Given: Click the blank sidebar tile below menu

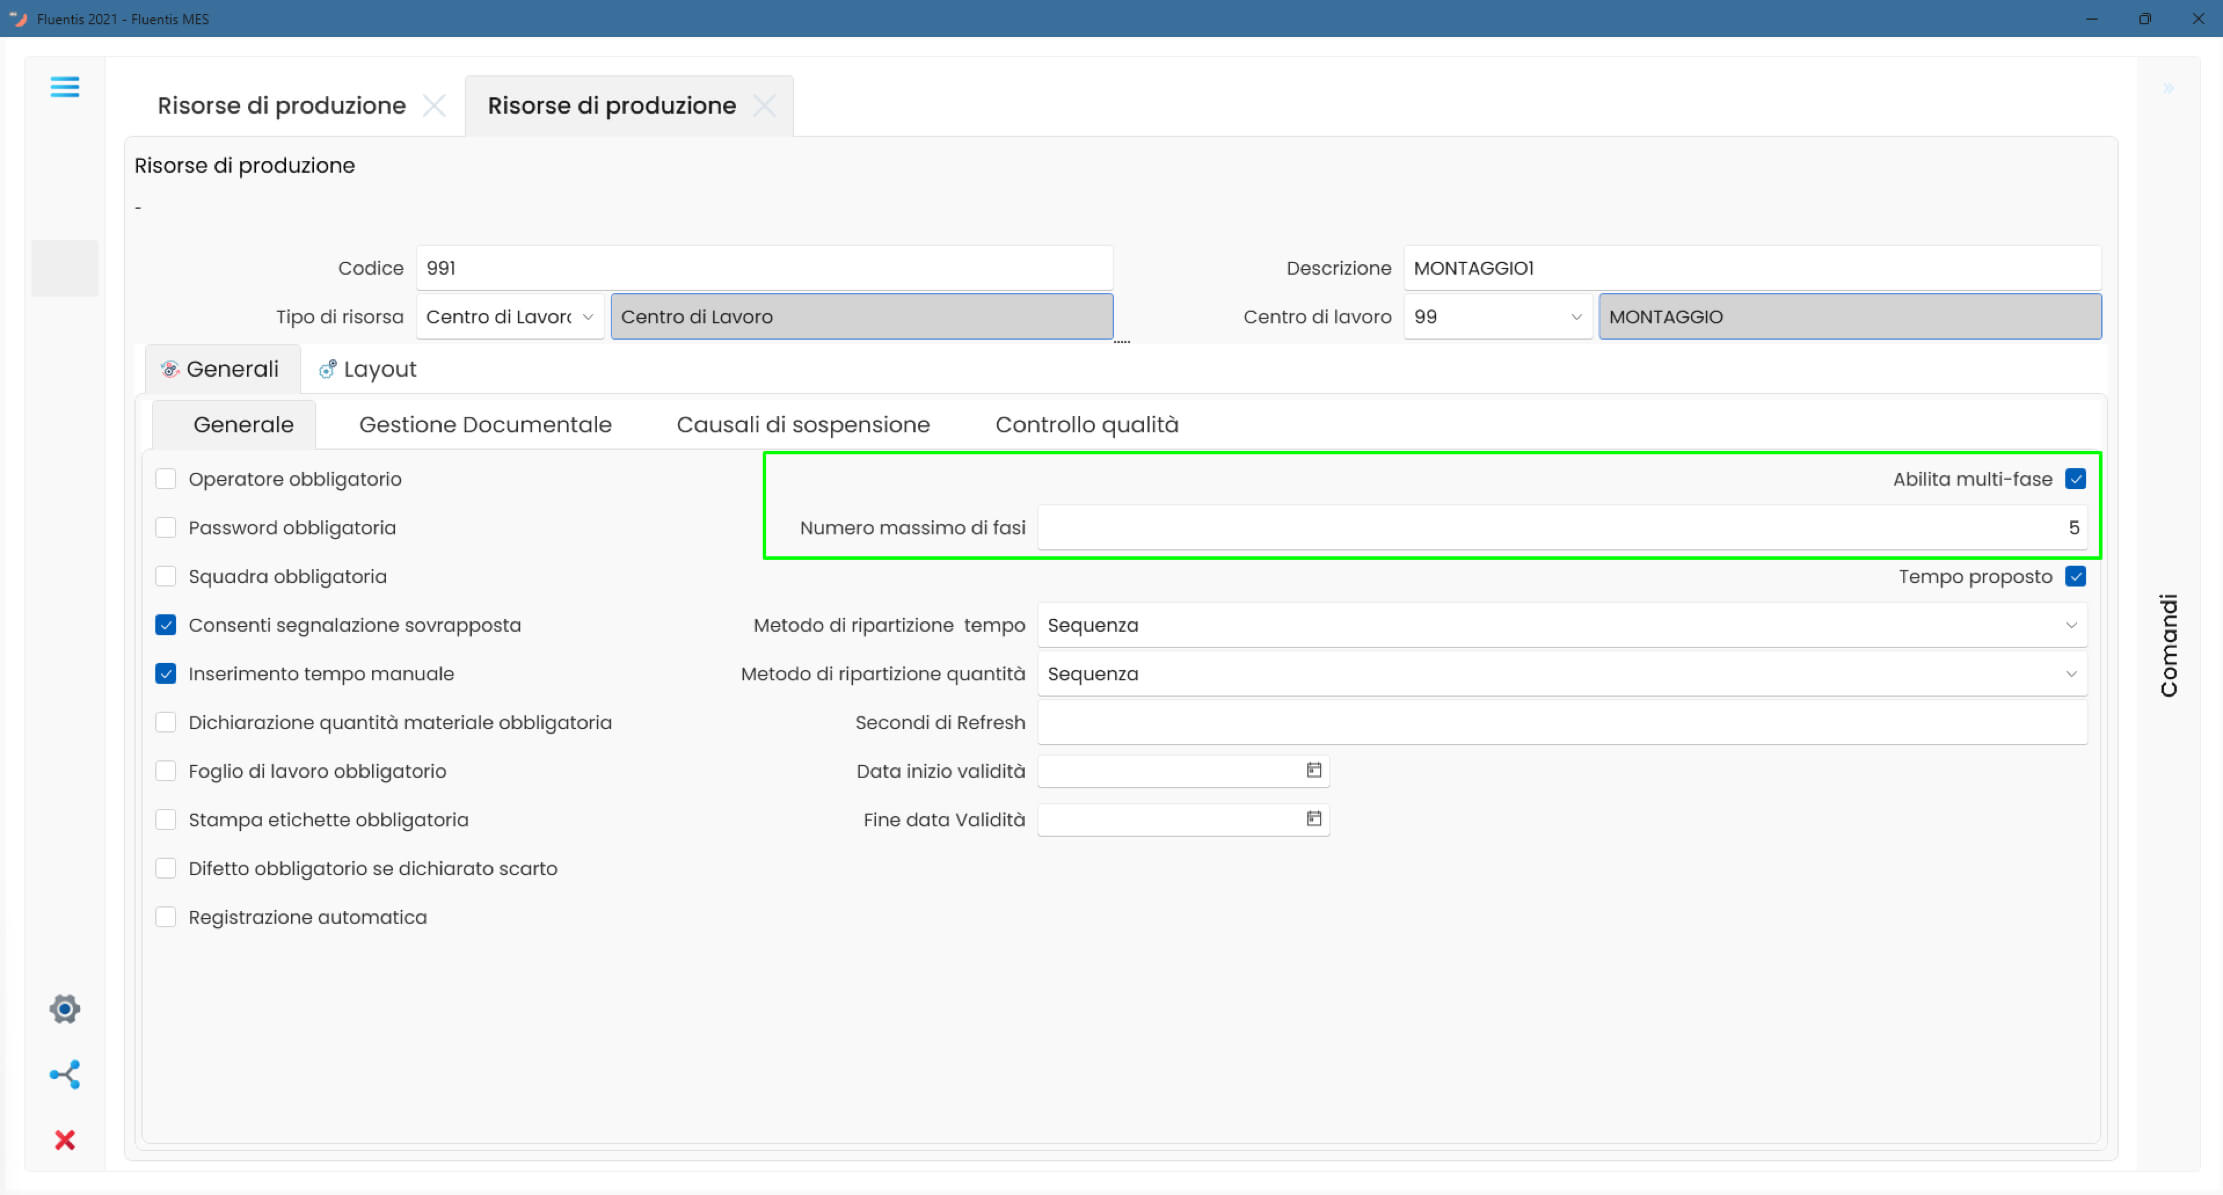Looking at the screenshot, I should click(65, 268).
